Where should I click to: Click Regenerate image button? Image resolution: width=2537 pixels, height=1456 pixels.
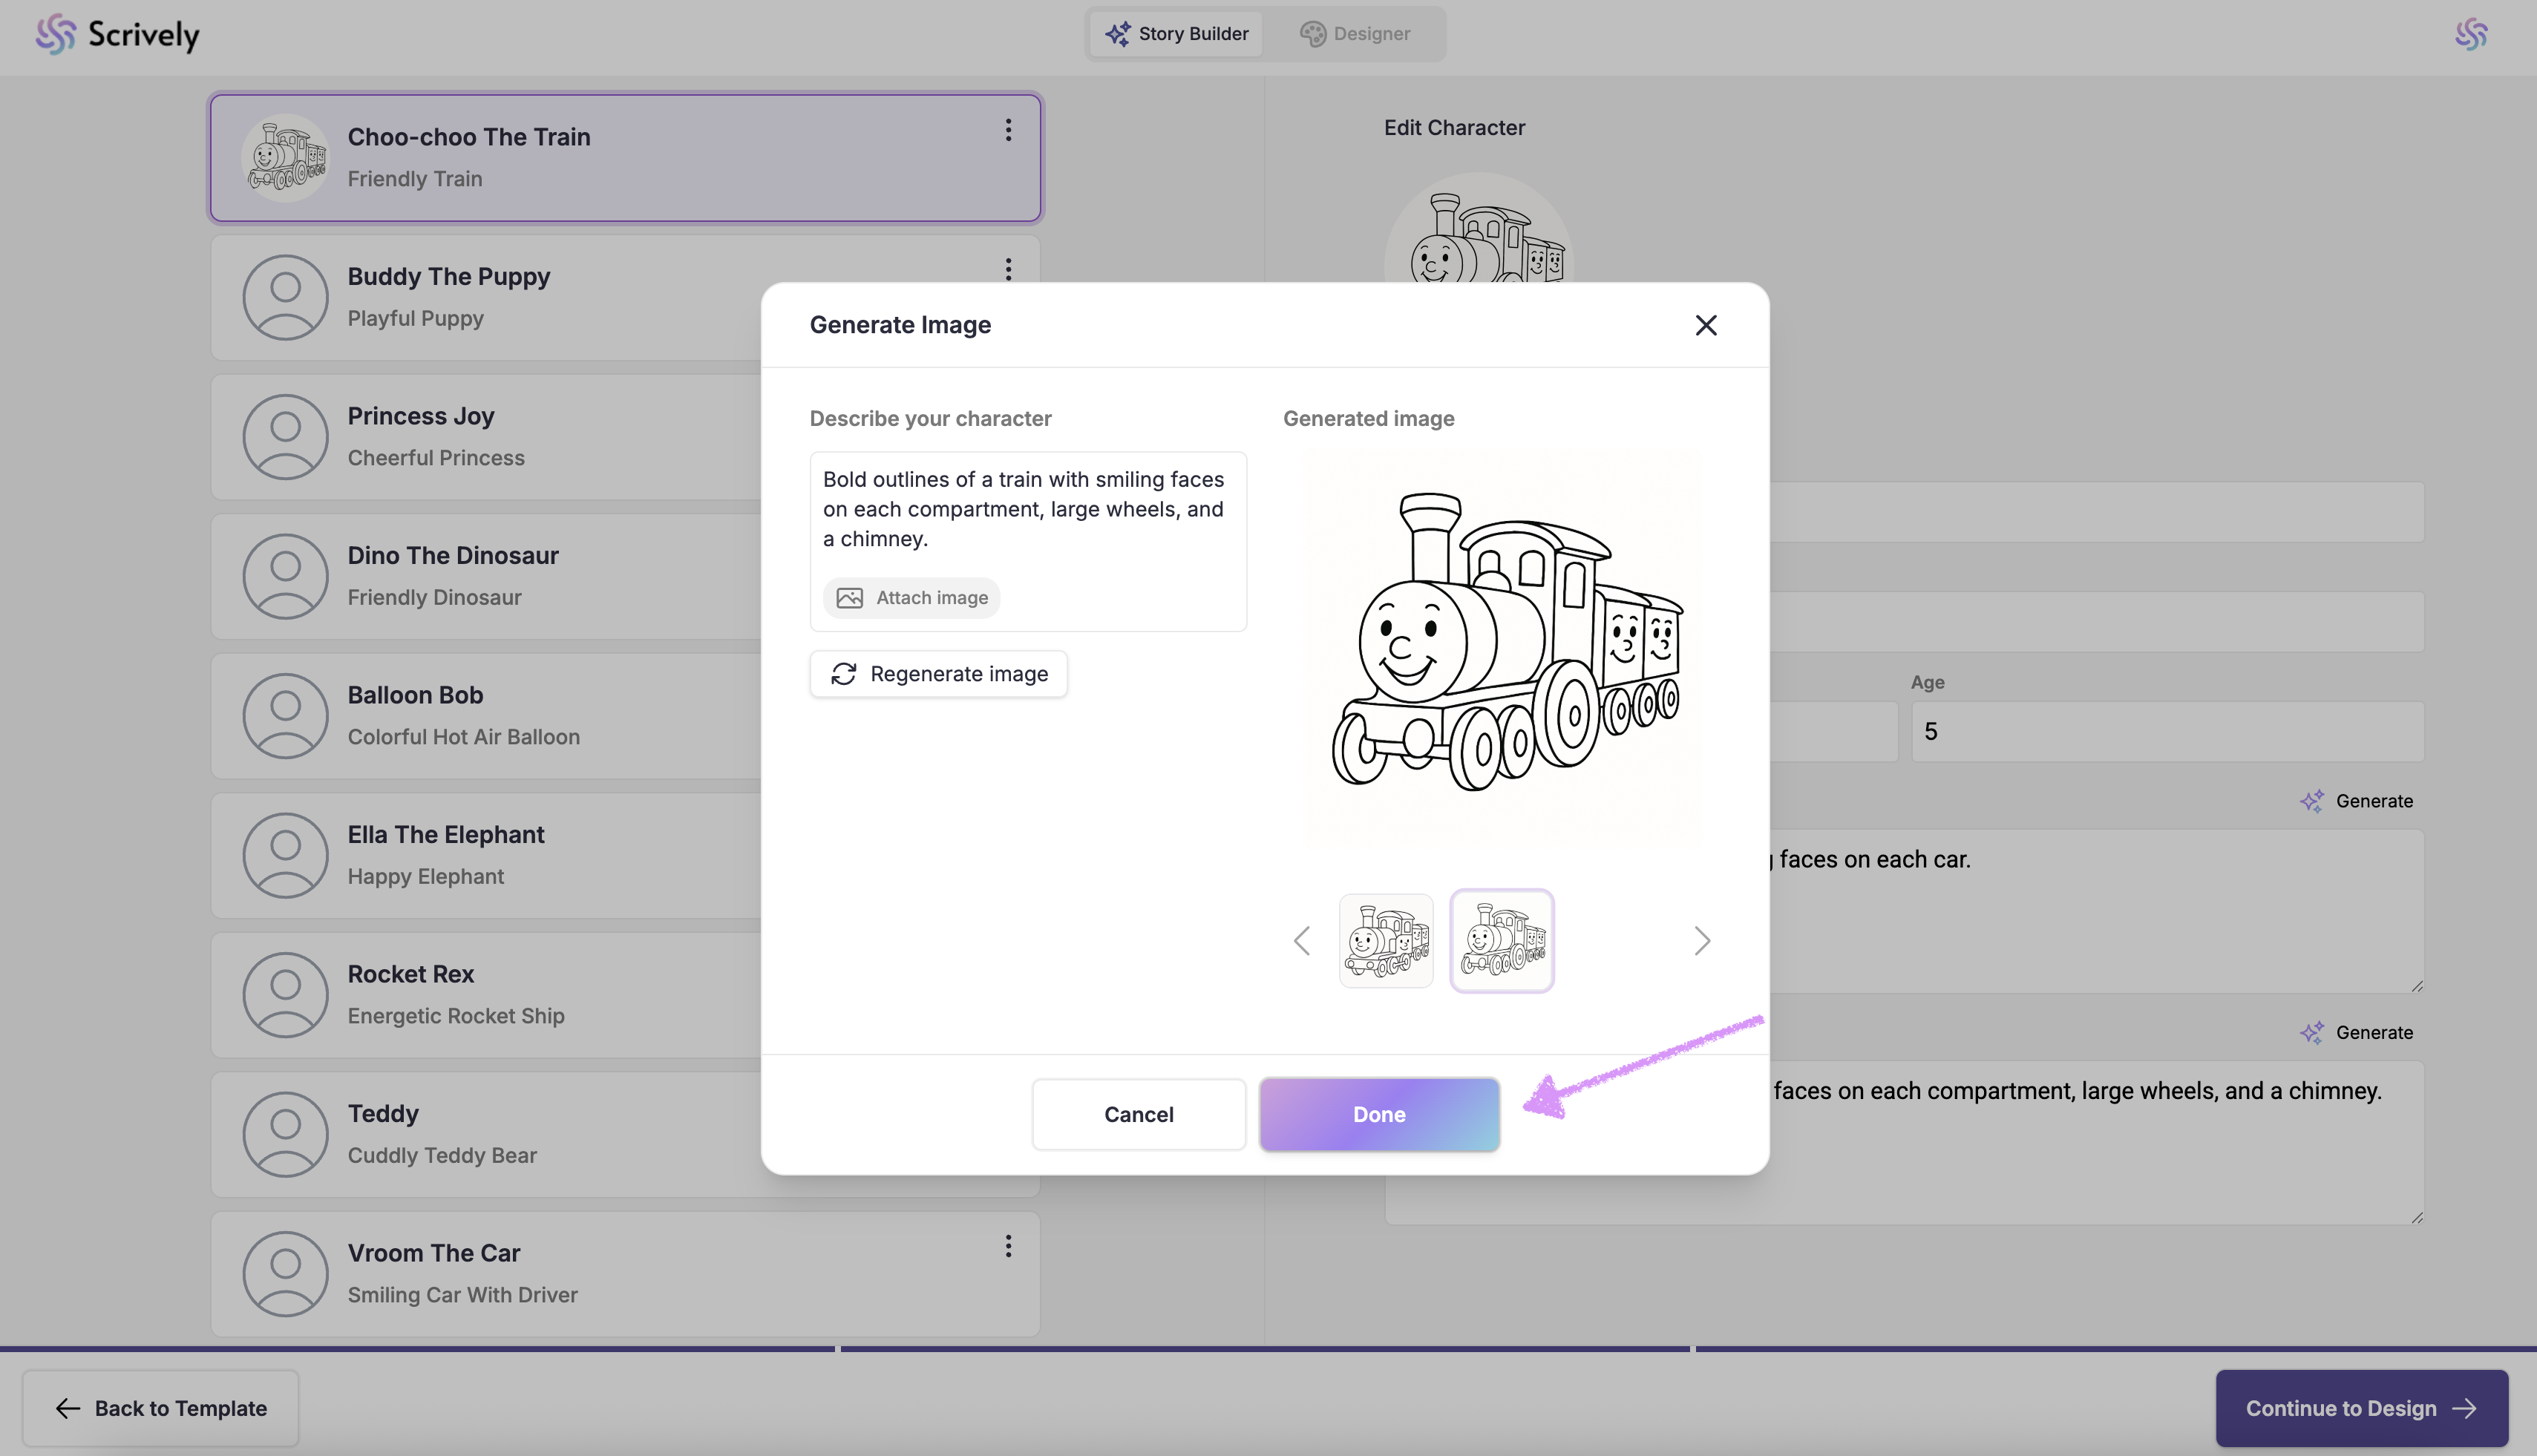click(938, 674)
